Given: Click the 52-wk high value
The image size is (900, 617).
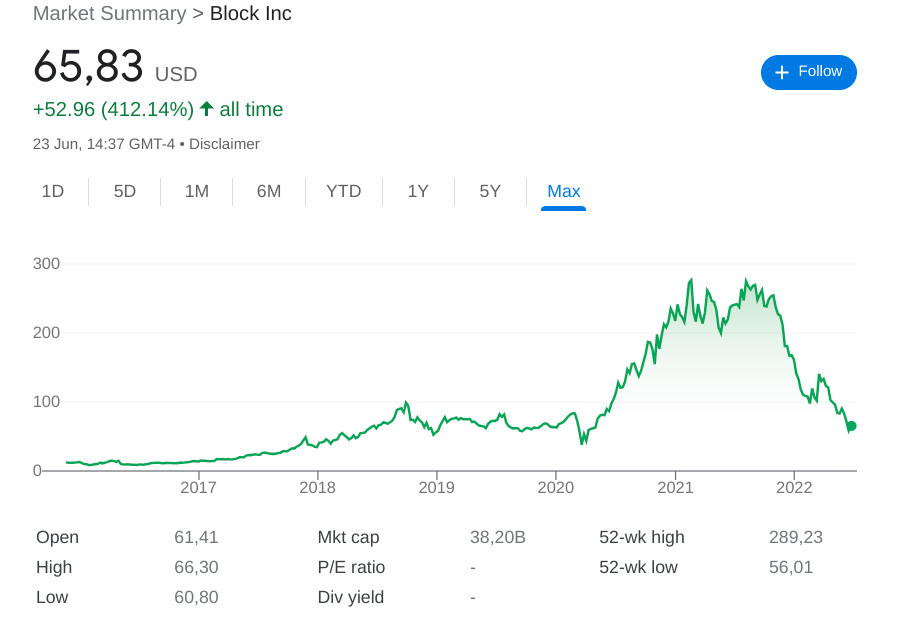Looking at the screenshot, I should click(x=795, y=537).
